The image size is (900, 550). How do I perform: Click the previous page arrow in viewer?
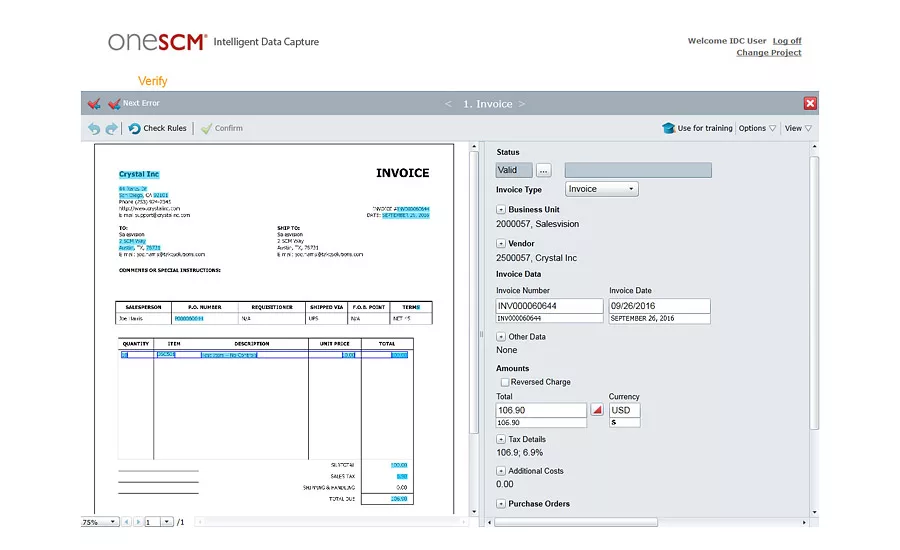127,522
